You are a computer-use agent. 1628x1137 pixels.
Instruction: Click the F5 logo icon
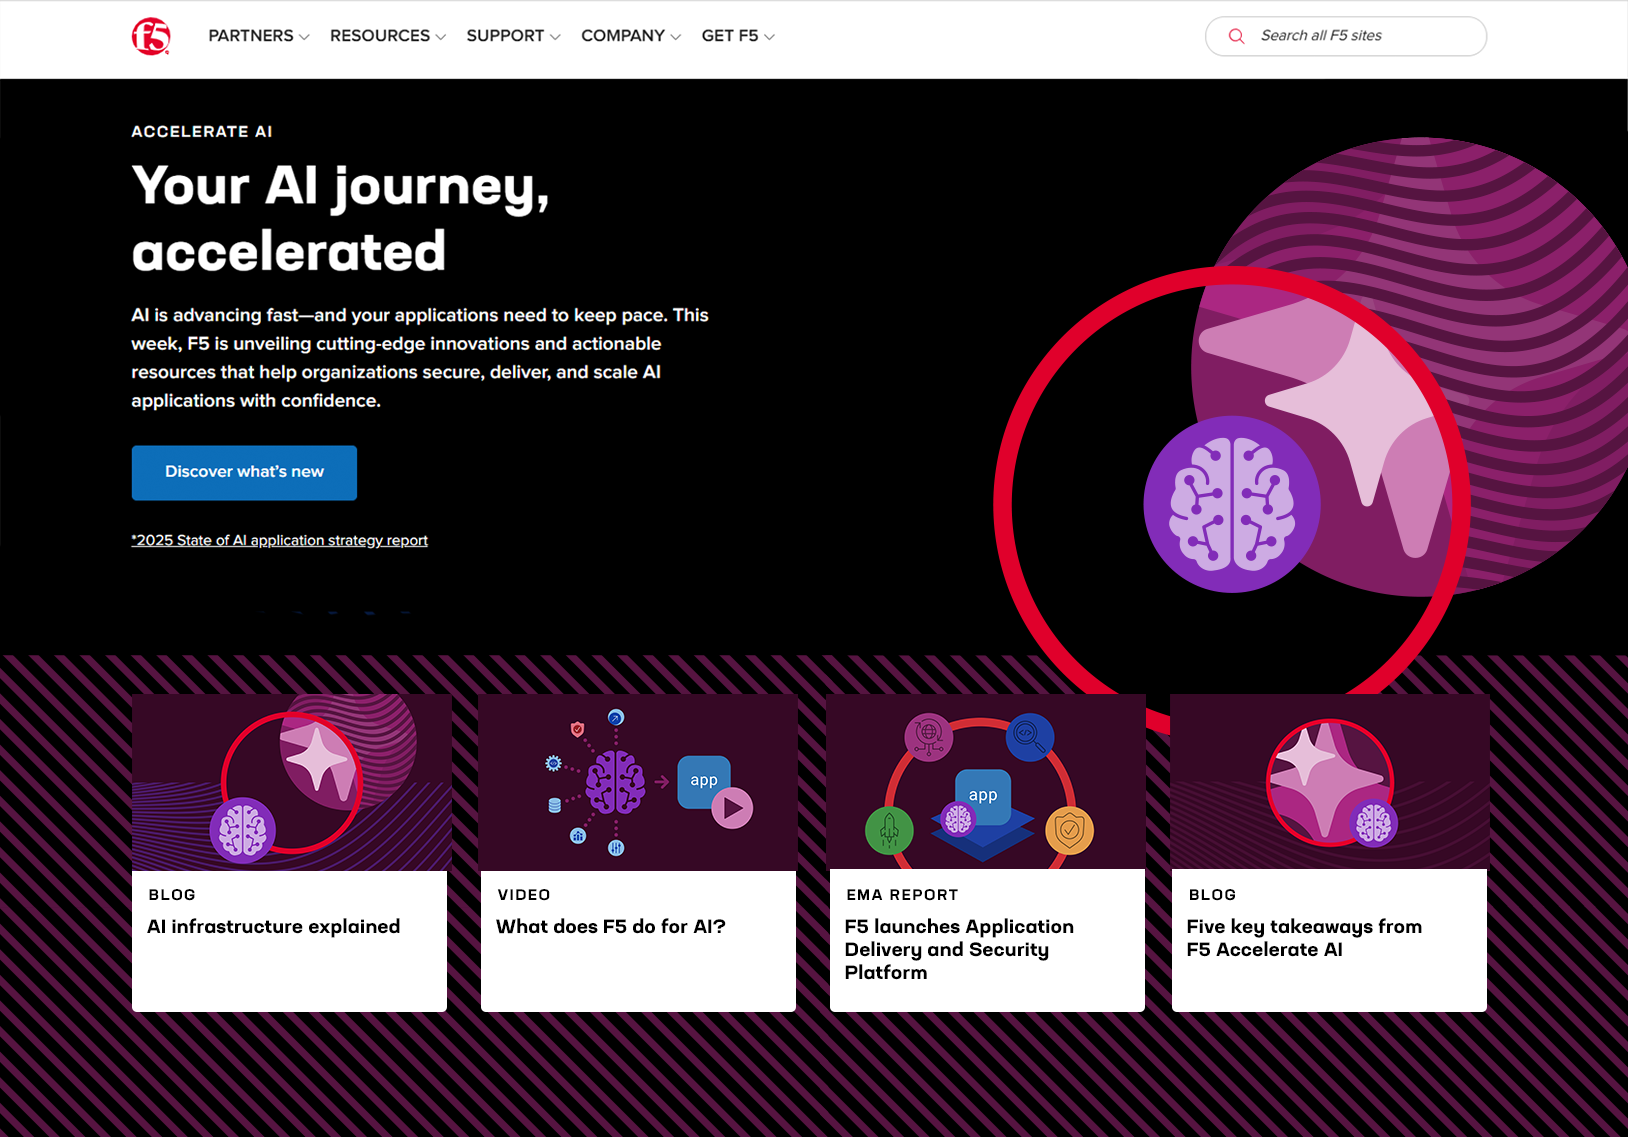coord(151,36)
